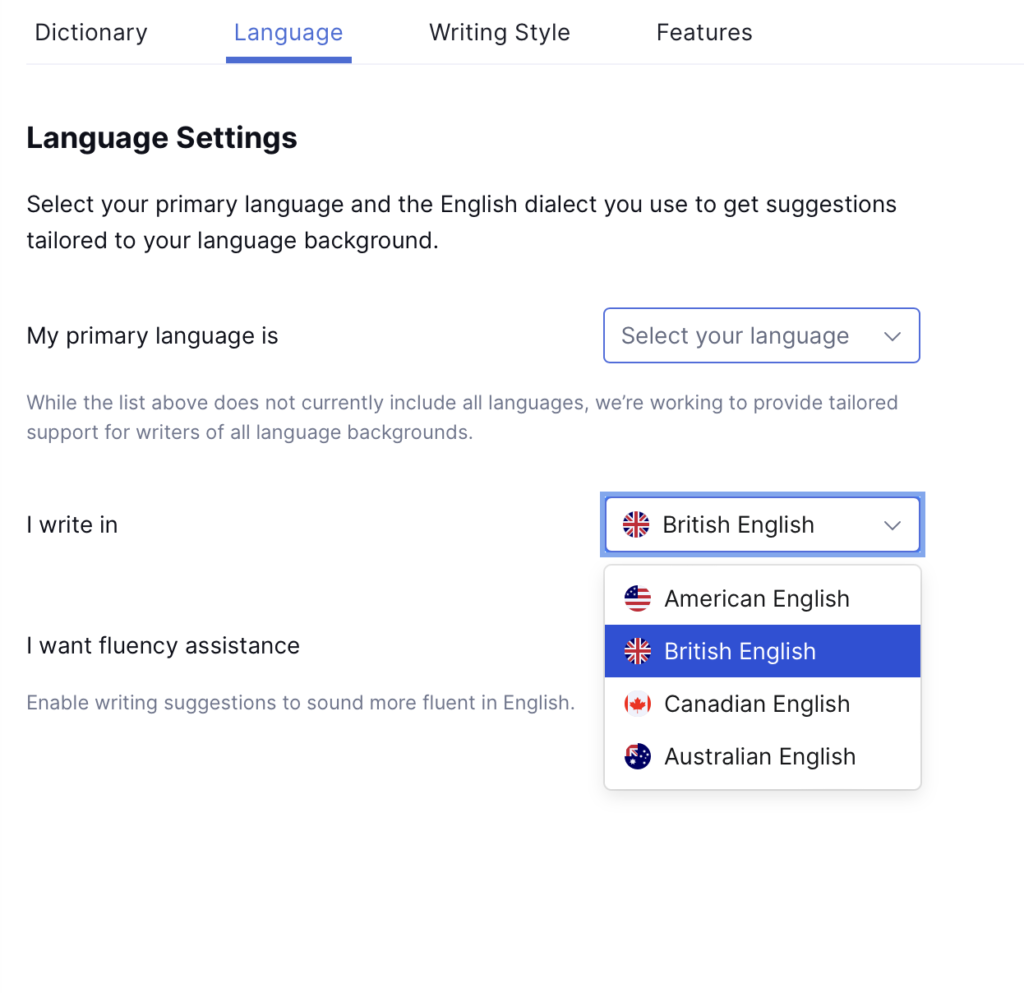Switch to the Features tab
Viewport: 1024px width, 993px height.
click(704, 32)
